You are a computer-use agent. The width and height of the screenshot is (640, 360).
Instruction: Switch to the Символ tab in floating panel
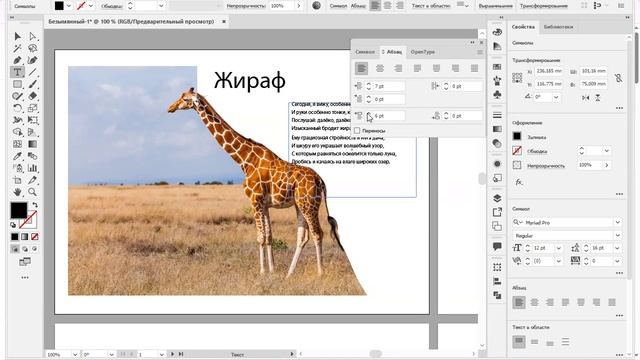click(365, 52)
